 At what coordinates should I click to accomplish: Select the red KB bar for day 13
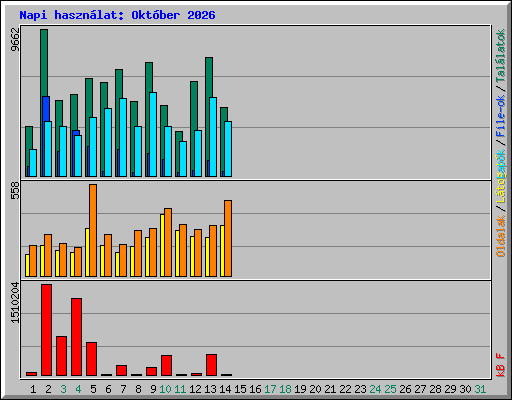211,365
